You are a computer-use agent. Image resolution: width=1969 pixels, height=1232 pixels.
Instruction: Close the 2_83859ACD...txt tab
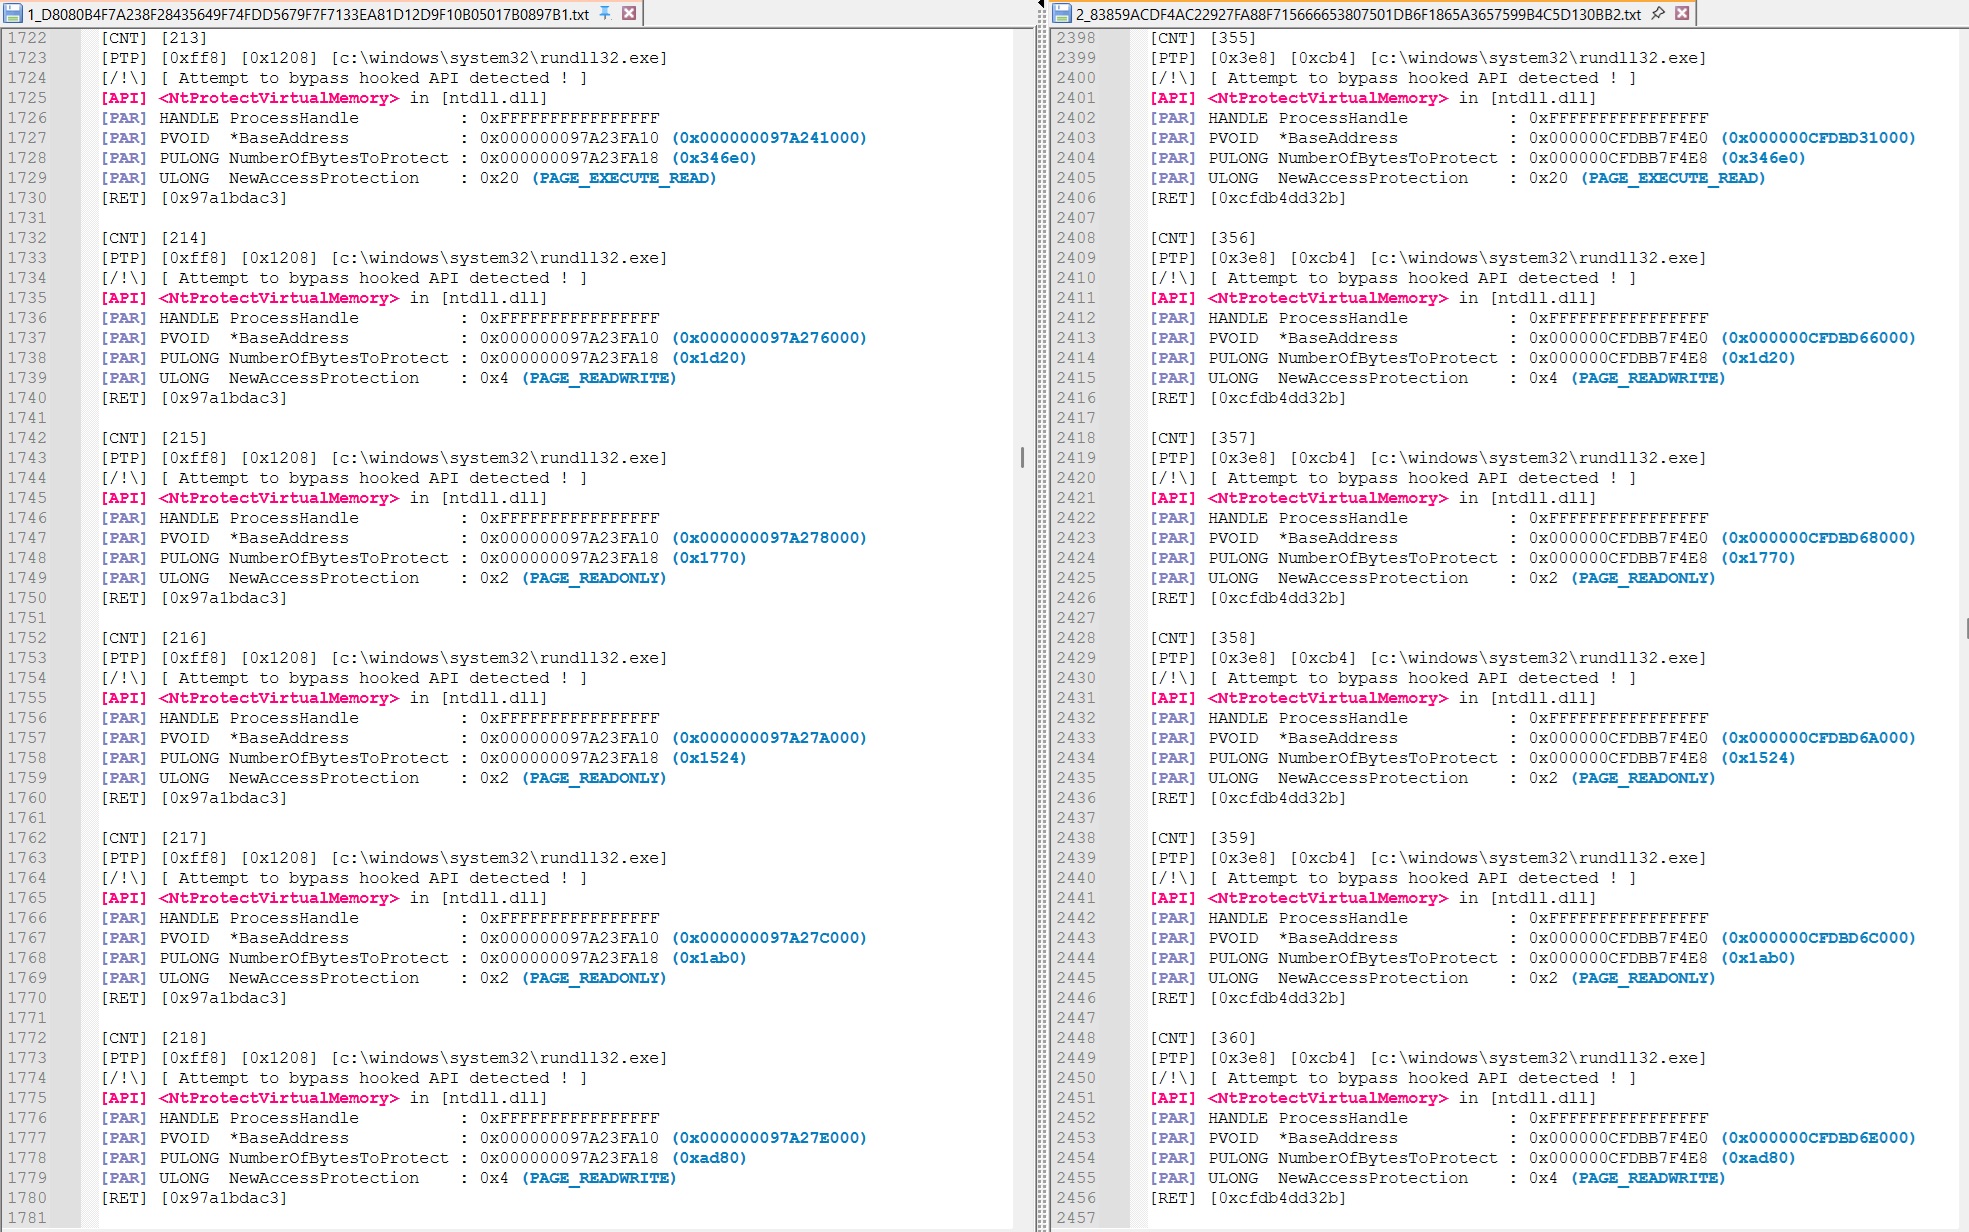[x=1682, y=13]
